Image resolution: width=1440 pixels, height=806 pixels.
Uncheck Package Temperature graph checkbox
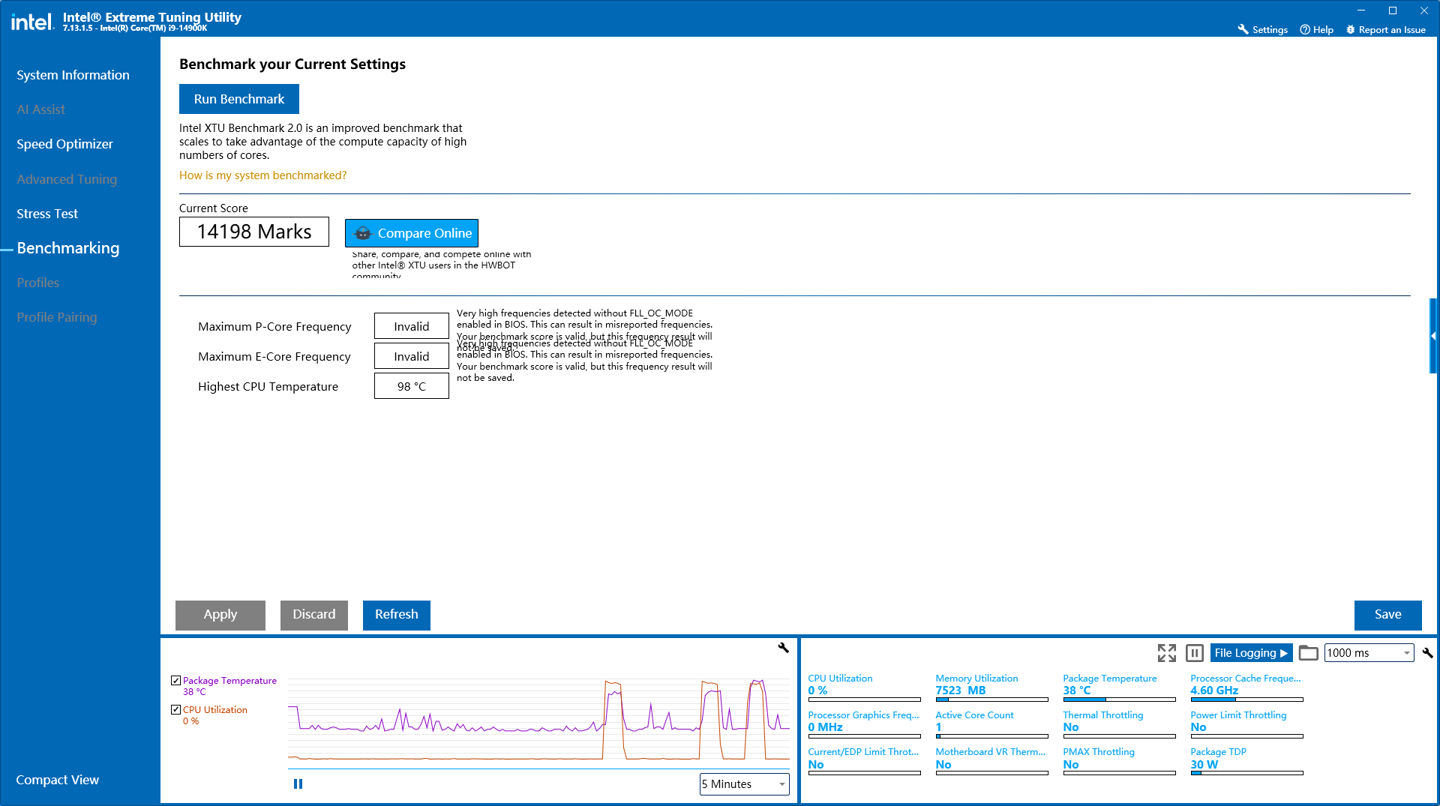click(x=176, y=681)
